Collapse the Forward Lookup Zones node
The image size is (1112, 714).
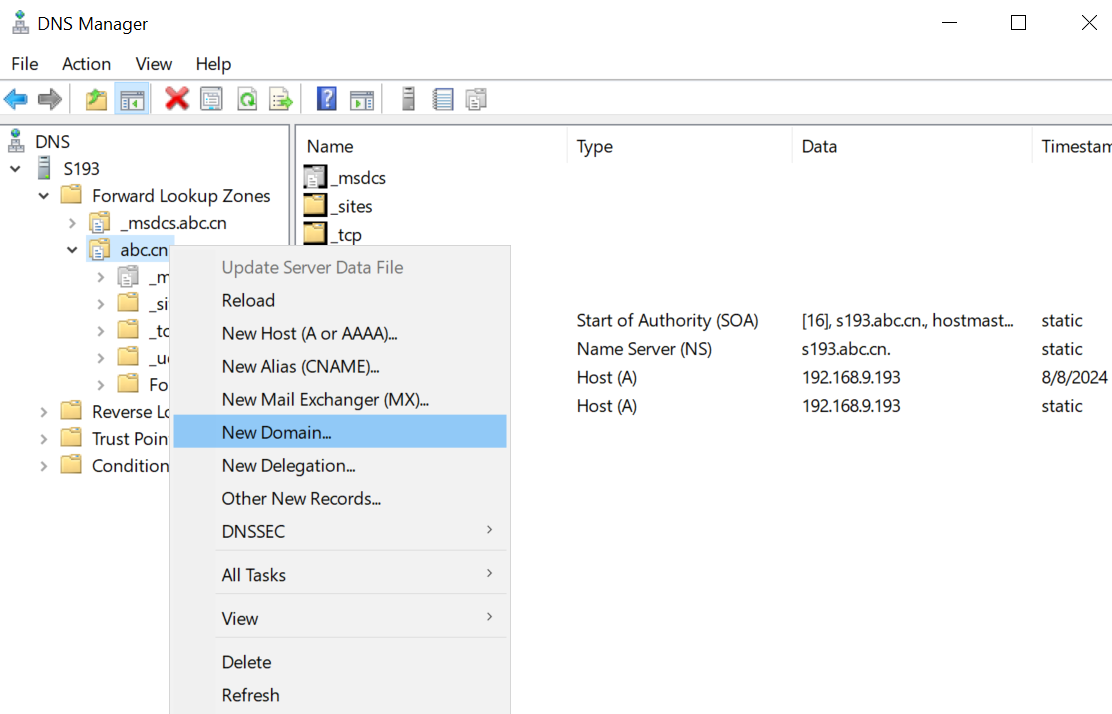[x=44, y=196]
